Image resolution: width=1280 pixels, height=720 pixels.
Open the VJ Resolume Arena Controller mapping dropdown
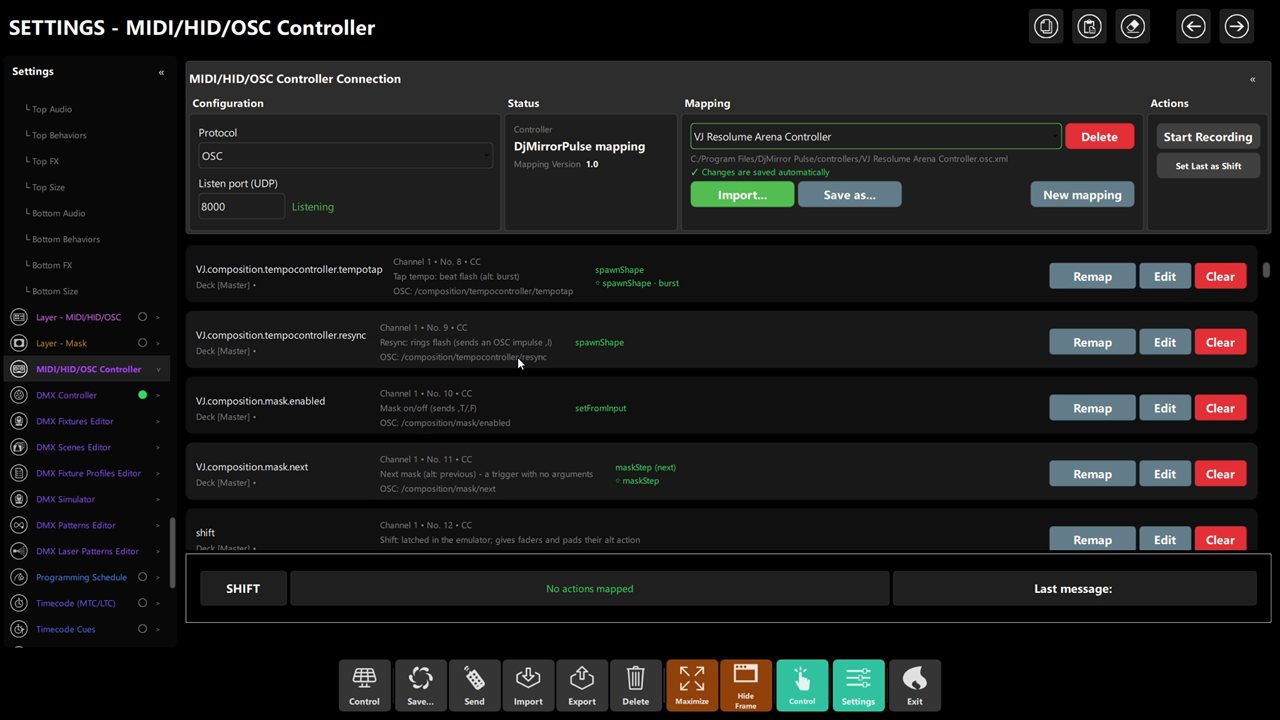876,137
